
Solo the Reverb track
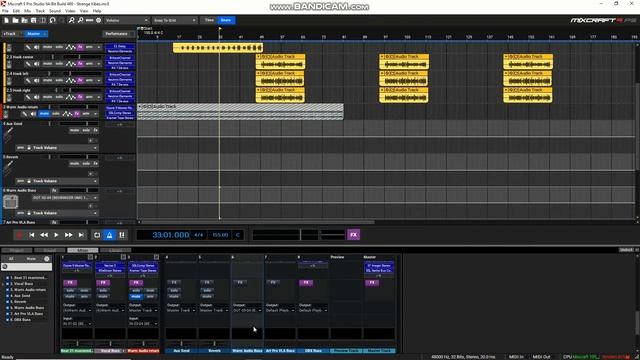(x=86, y=163)
